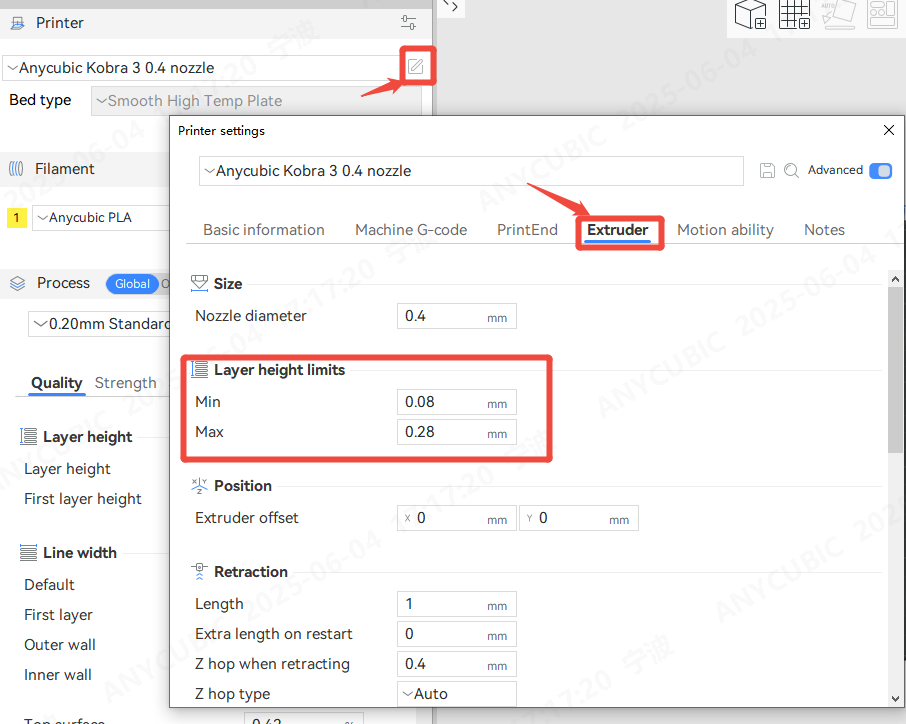Click the Z hop when retracting field

click(456, 664)
